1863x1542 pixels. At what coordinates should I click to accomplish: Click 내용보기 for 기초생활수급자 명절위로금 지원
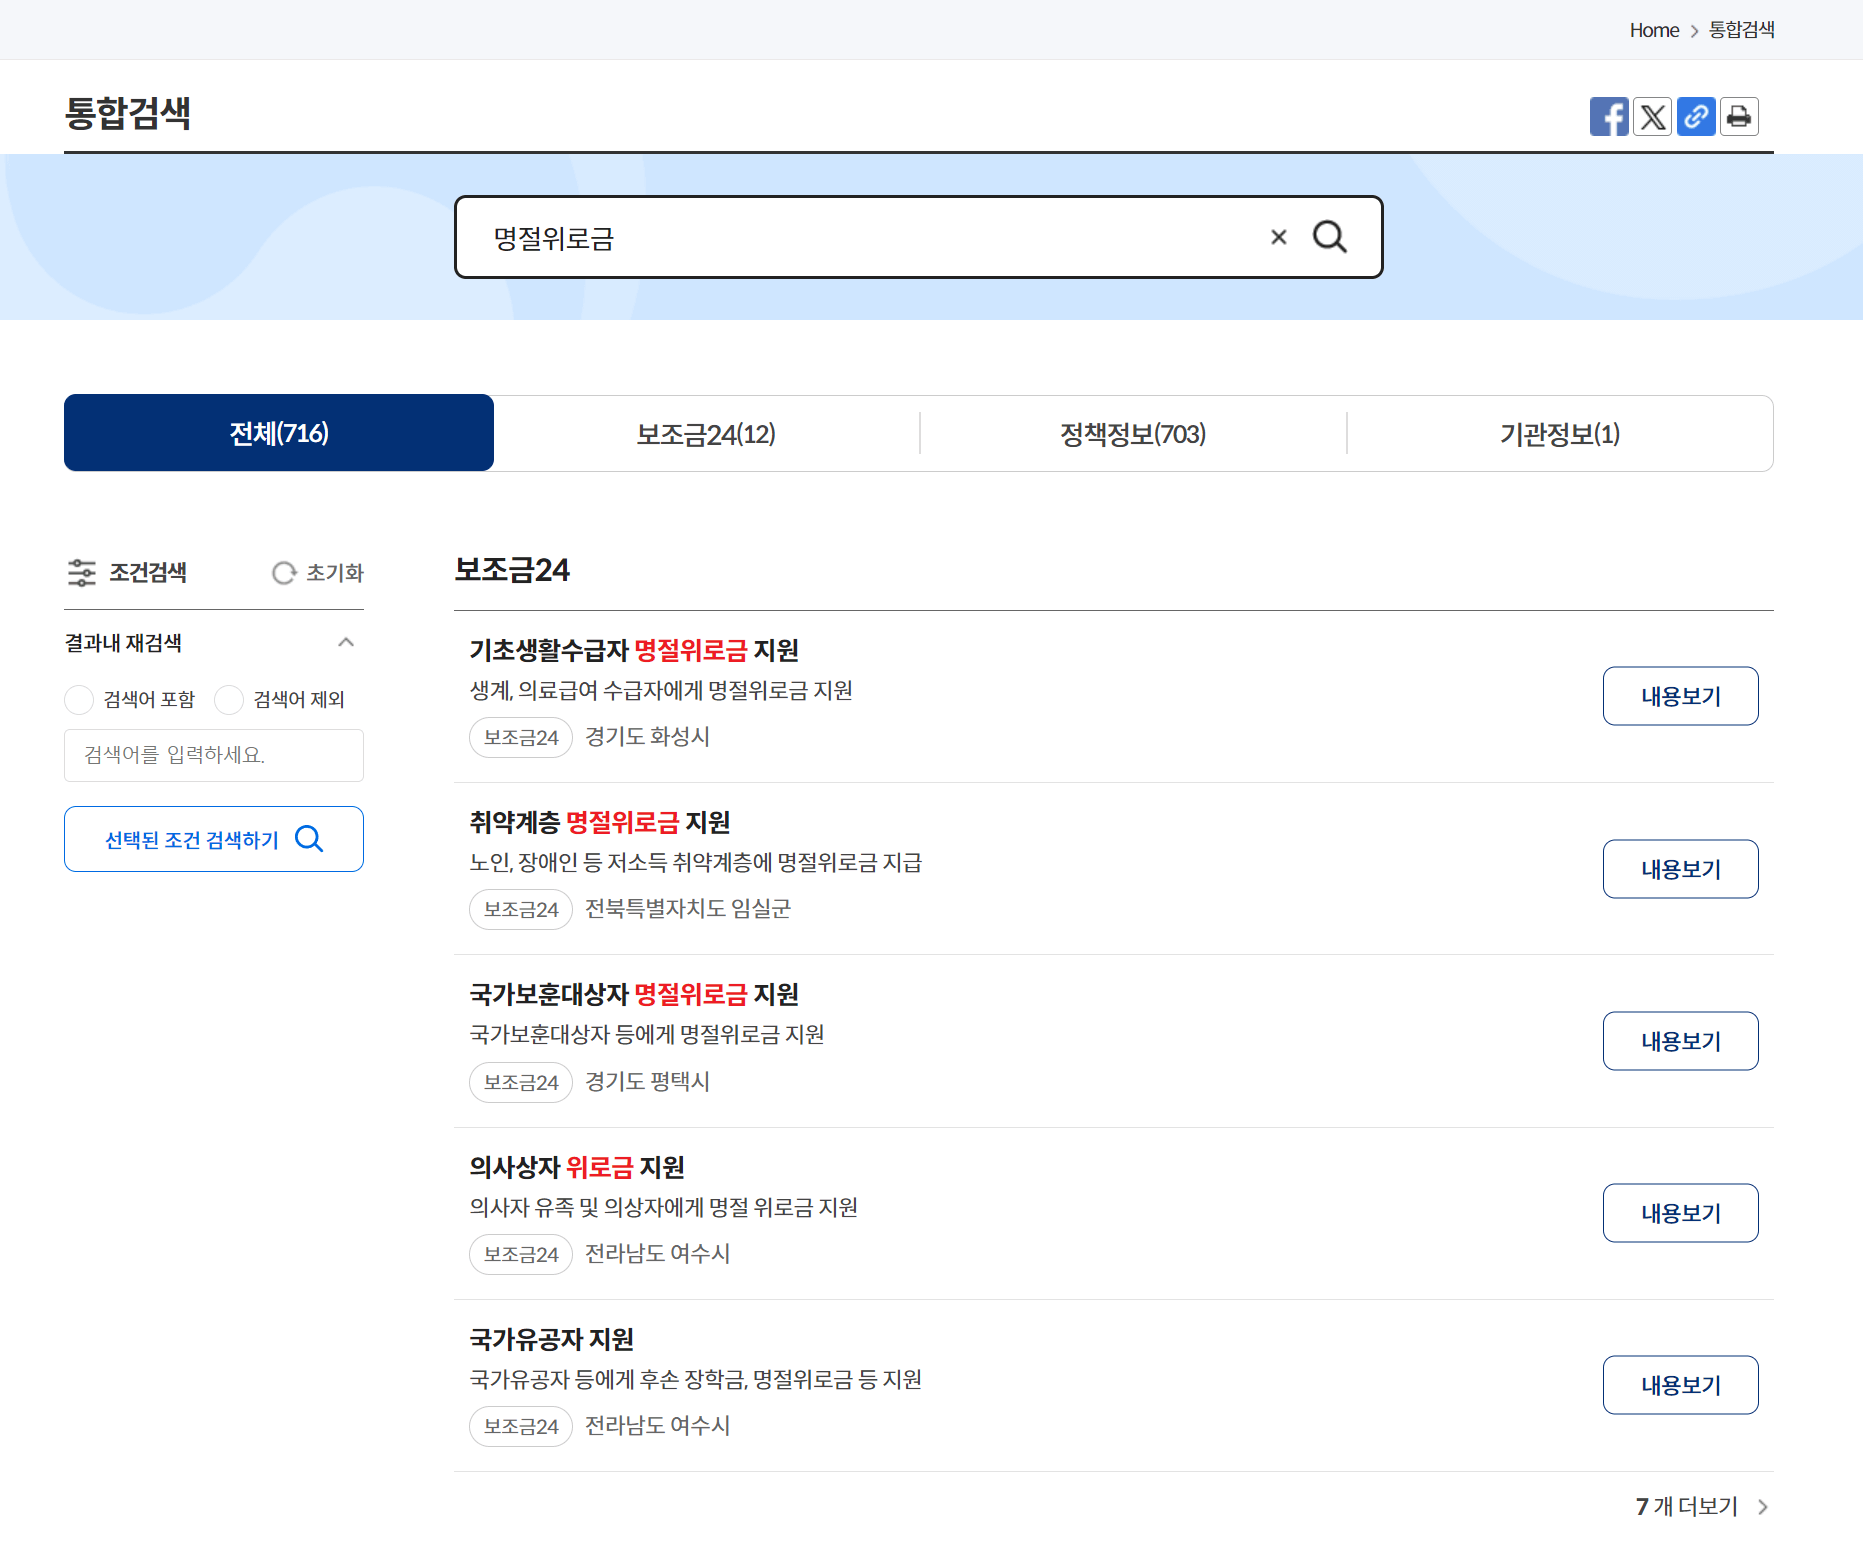[1680, 695]
